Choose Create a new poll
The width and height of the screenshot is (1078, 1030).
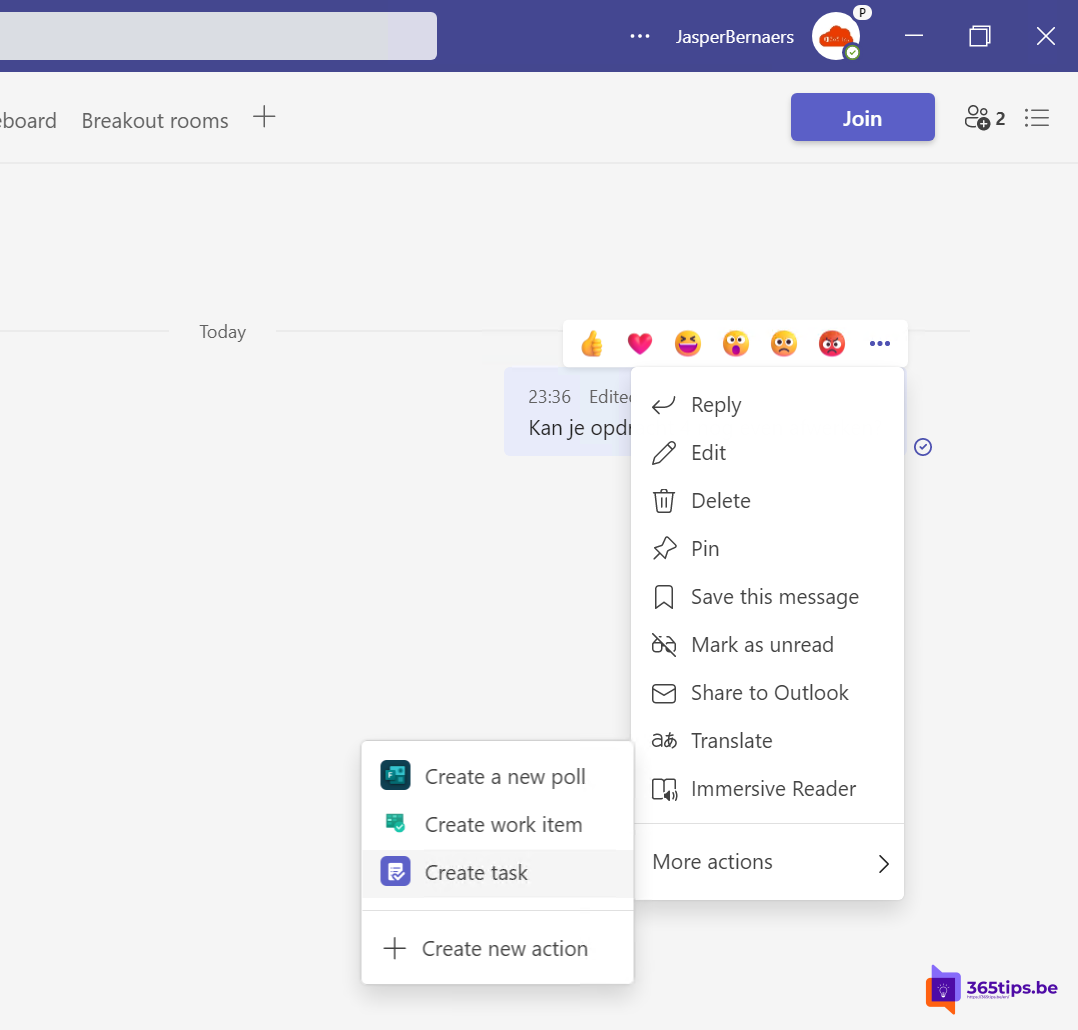(498, 777)
